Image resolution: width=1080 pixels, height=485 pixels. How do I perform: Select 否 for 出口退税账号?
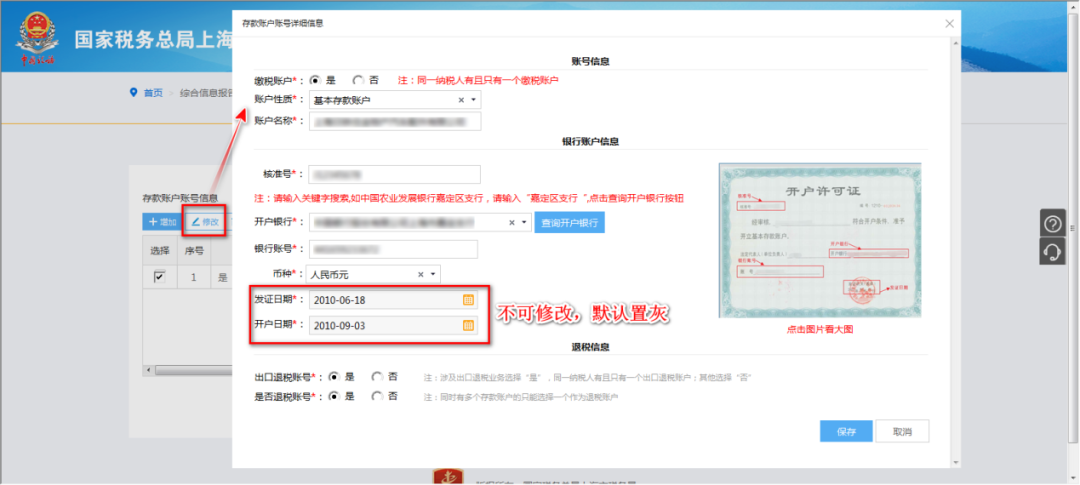tap(377, 377)
